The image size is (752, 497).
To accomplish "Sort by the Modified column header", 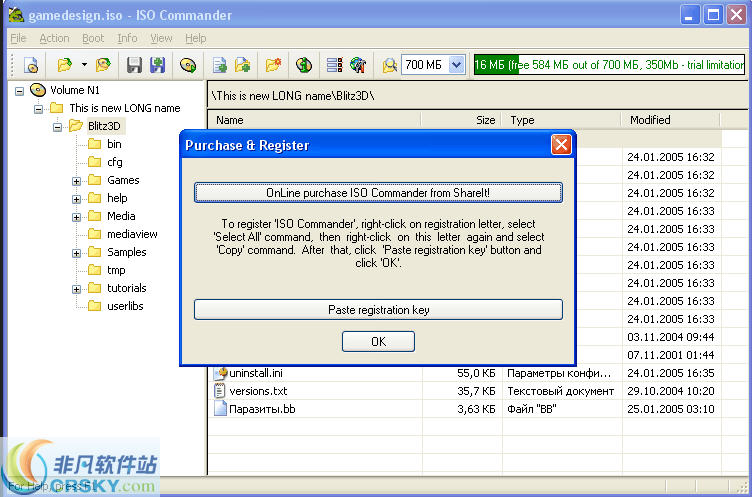I will [x=670, y=120].
